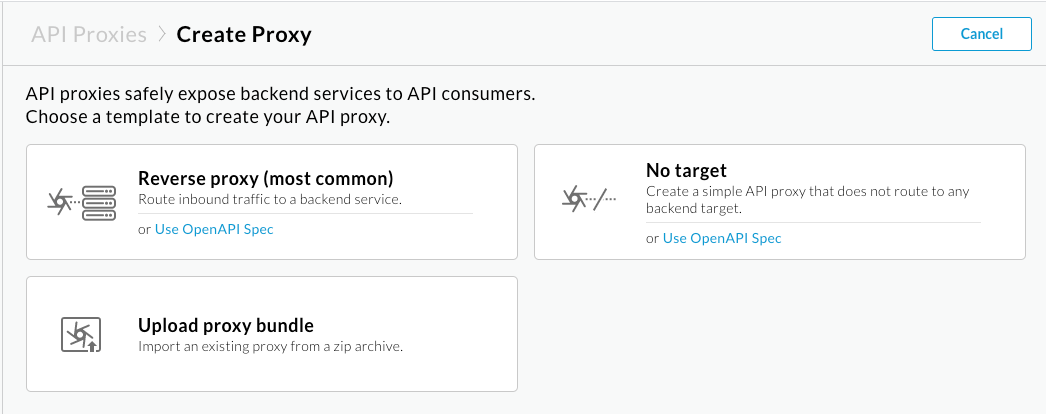
Task: Go back to API Proxies breadcrumb
Action: click(89, 35)
